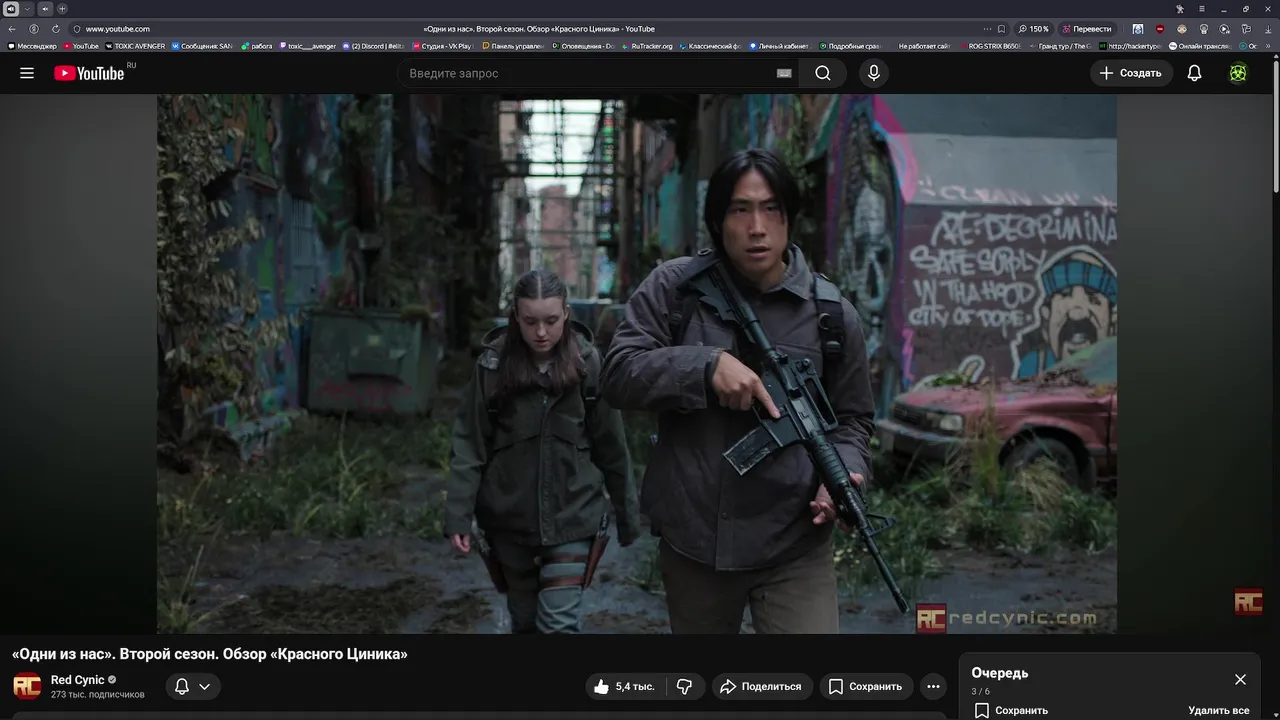Image resolution: width=1280 pixels, height=720 pixels.
Task: Open the on-screen keyboard in search box
Action: 784,73
